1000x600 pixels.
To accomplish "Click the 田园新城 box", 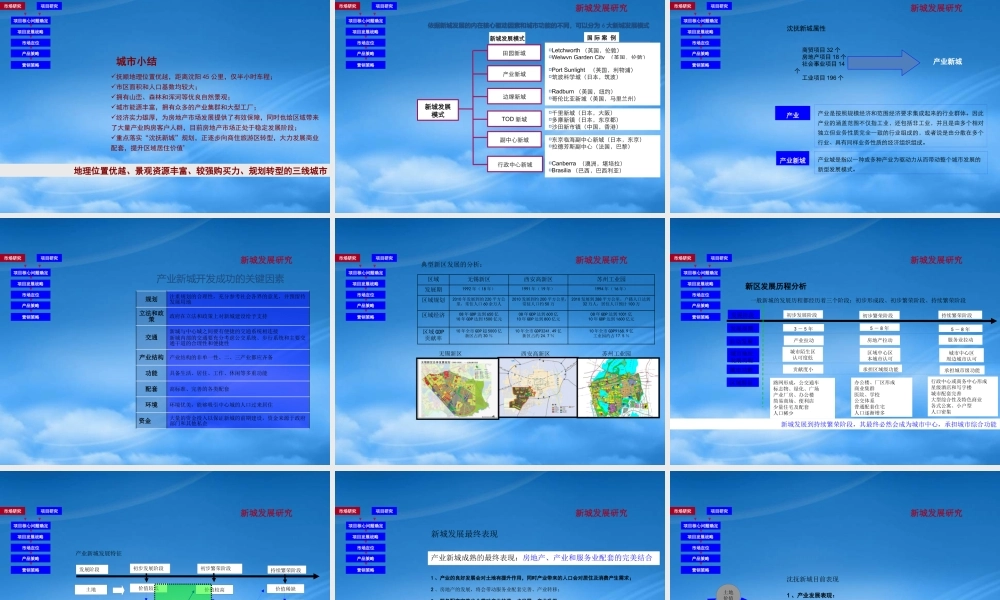I will pos(514,53).
